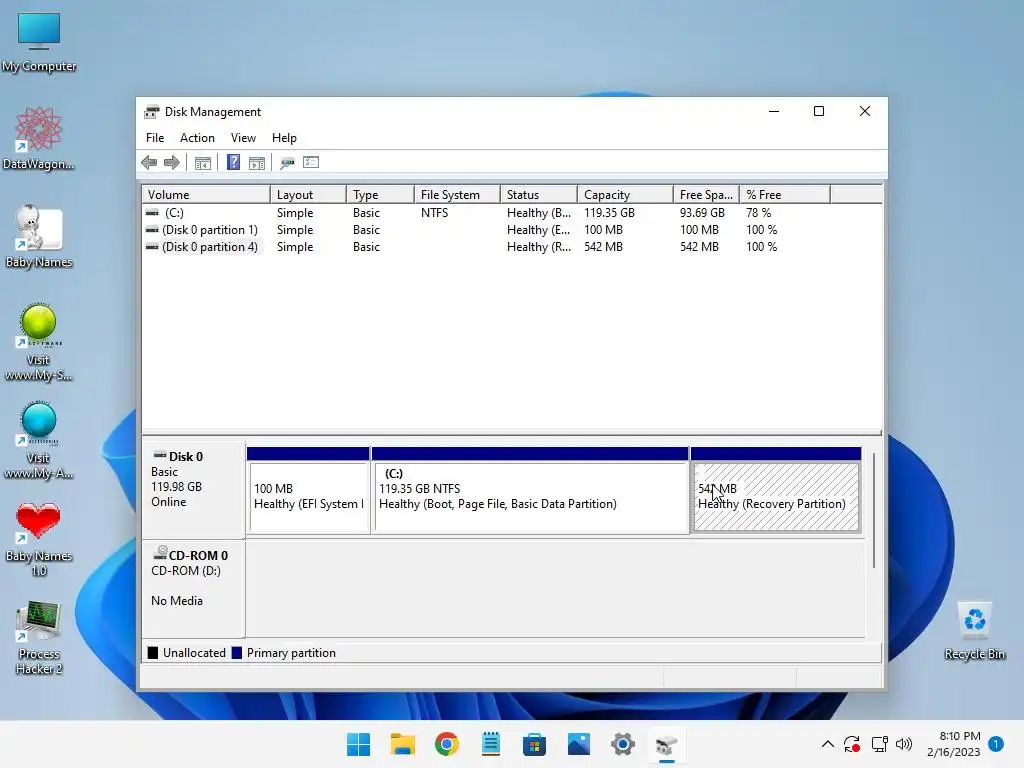
Task: Select the Baby Names baby icon
Action: click(x=39, y=236)
